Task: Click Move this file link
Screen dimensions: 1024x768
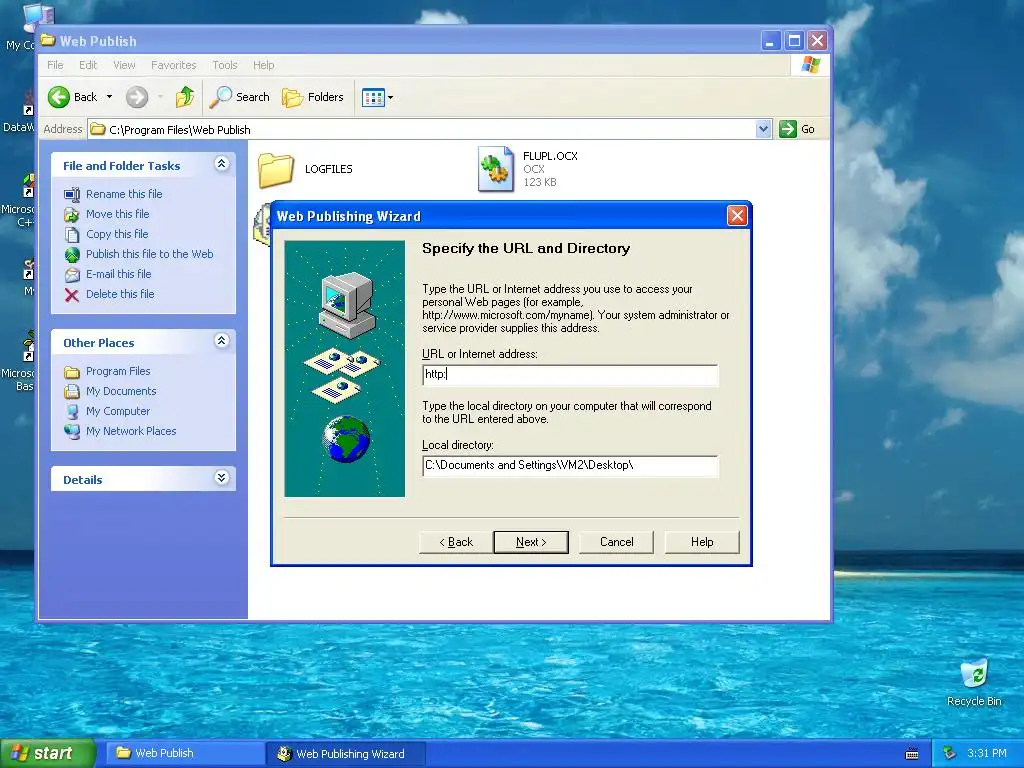Action: [118, 214]
